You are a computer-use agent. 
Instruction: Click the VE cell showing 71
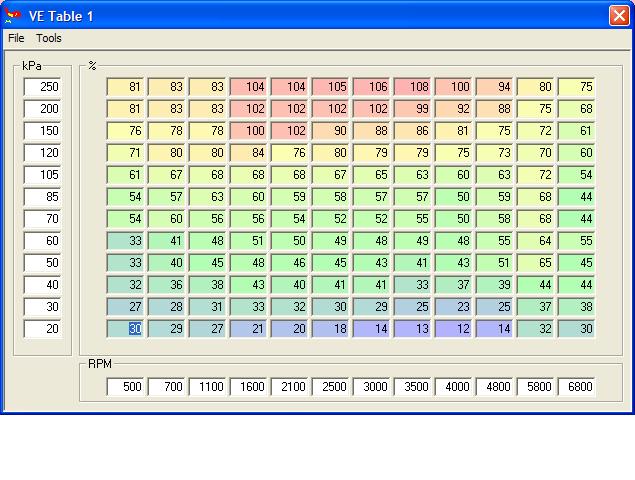coord(126,153)
